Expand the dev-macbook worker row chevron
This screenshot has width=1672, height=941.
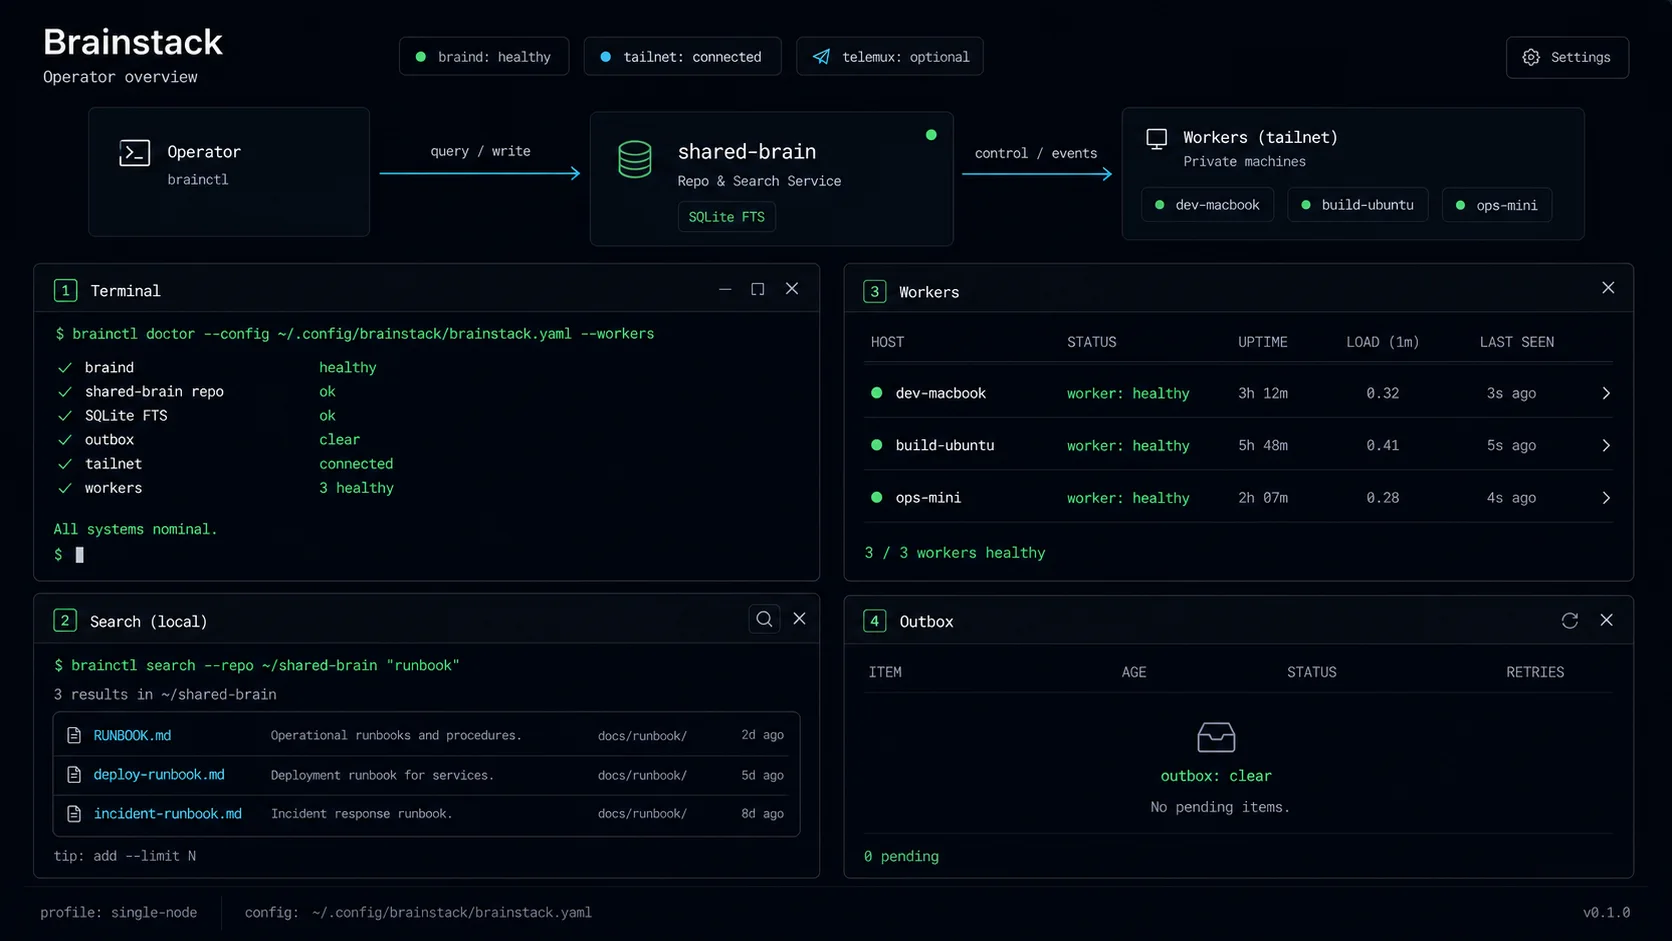pos(1606,394)
